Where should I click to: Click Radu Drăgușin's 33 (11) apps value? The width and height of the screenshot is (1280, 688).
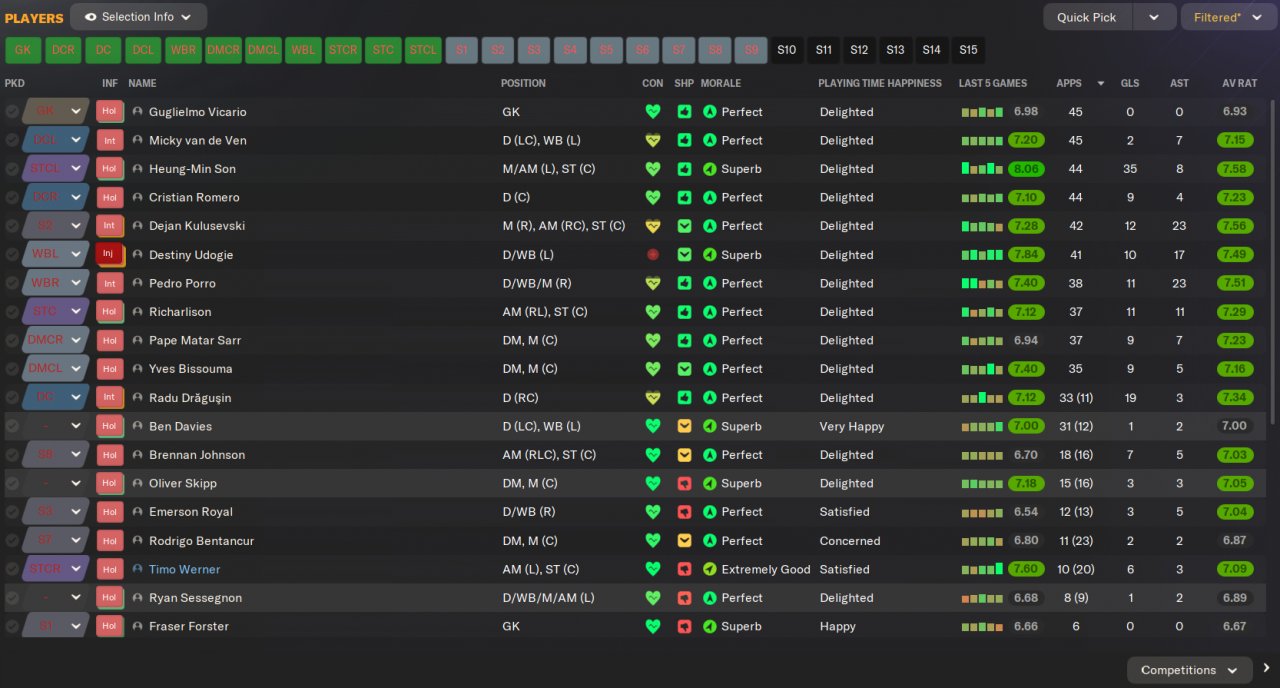click(x=1076, y=398)
